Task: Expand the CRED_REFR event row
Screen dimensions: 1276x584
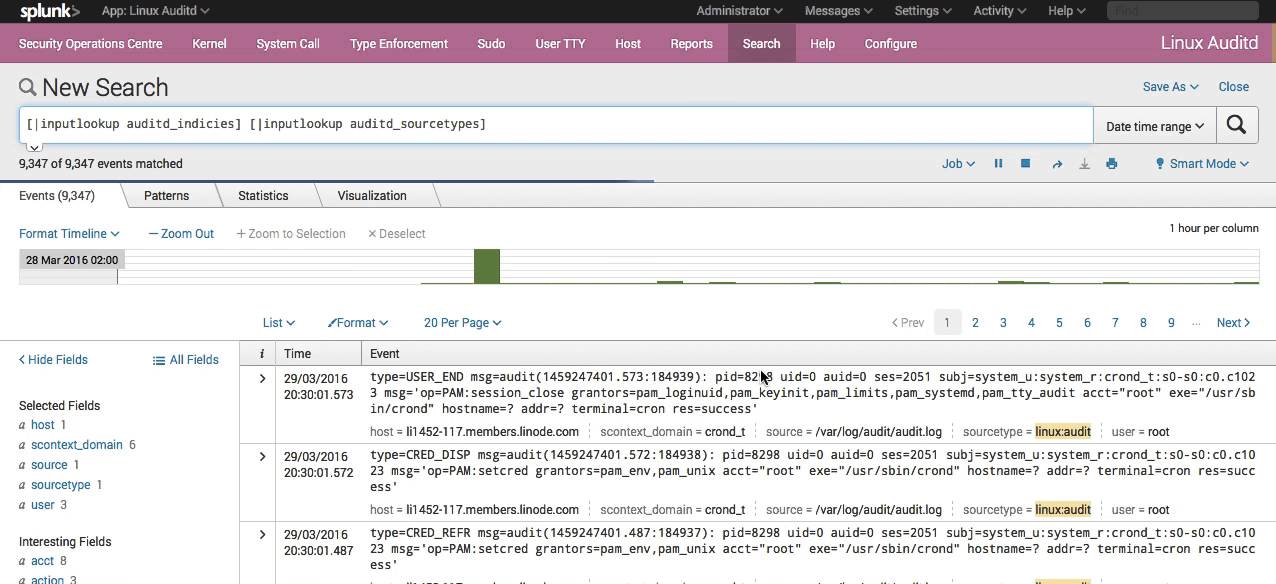Action: coord(262,535)
